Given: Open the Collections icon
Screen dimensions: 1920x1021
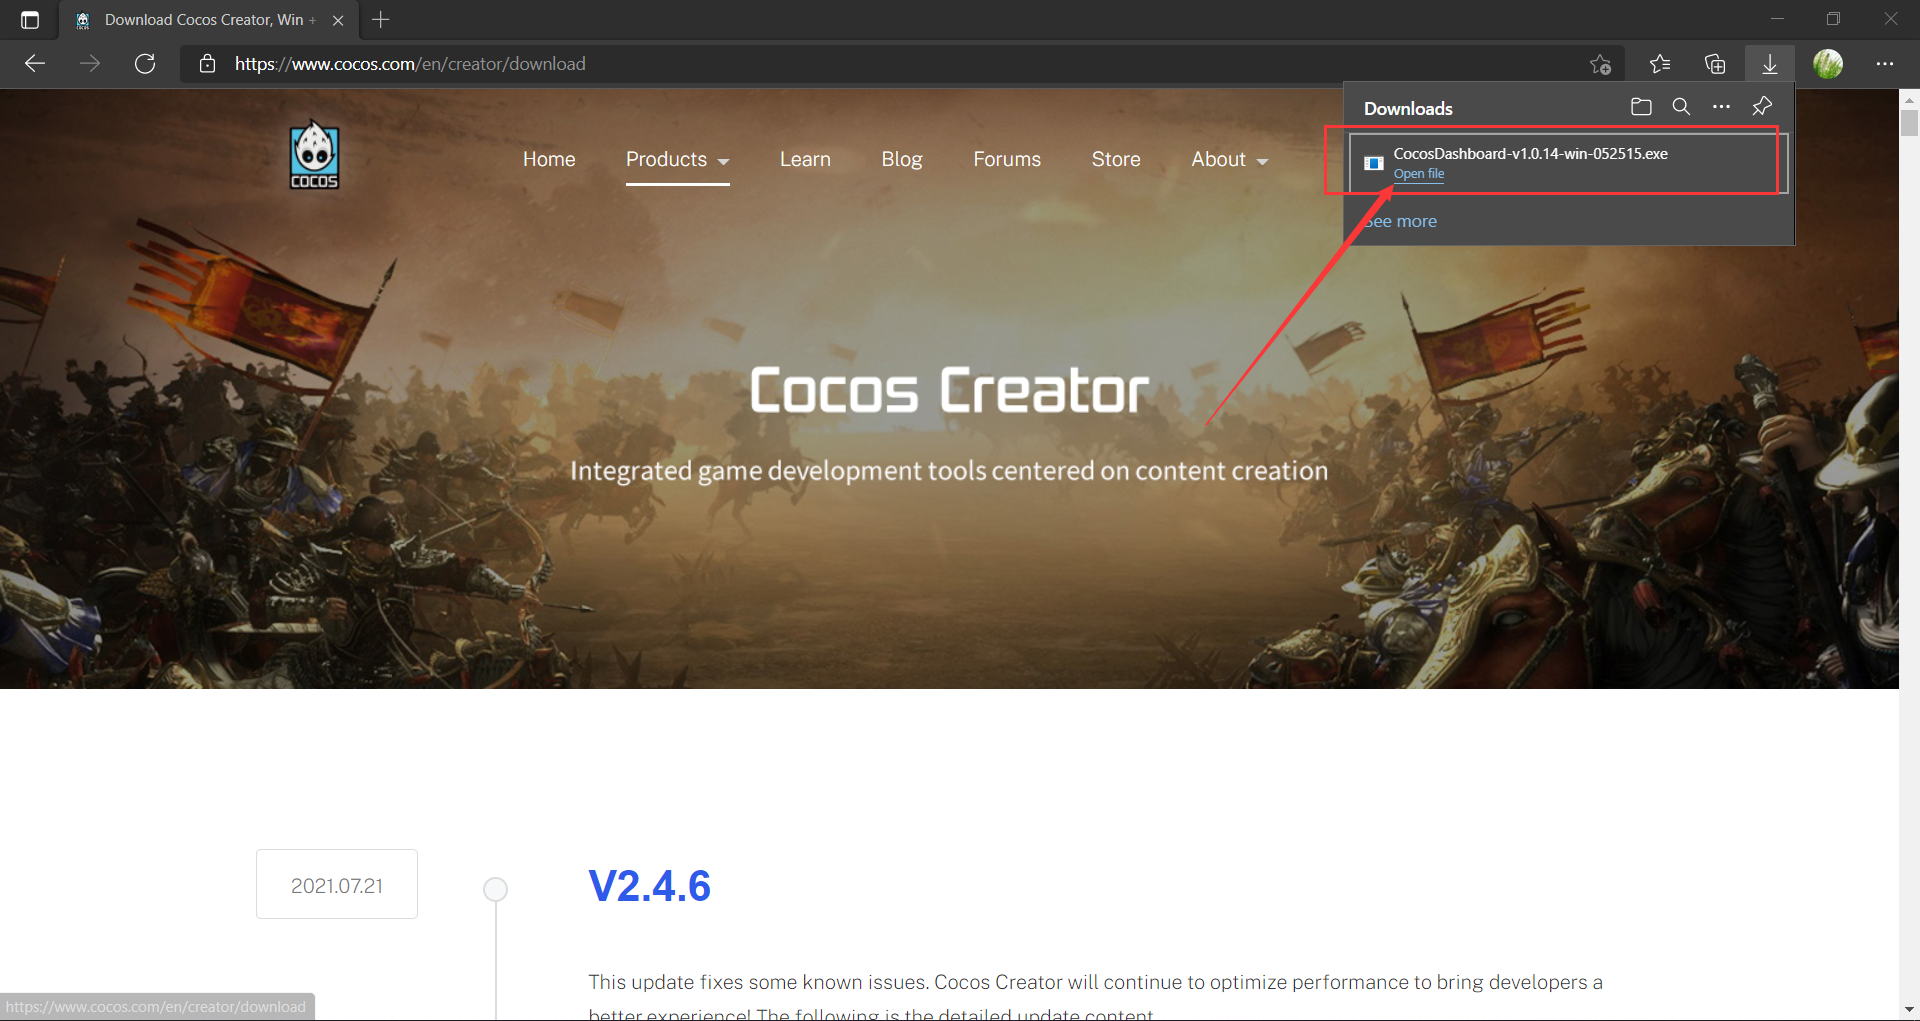Looking at the screenshot, I should [1715, 63].
